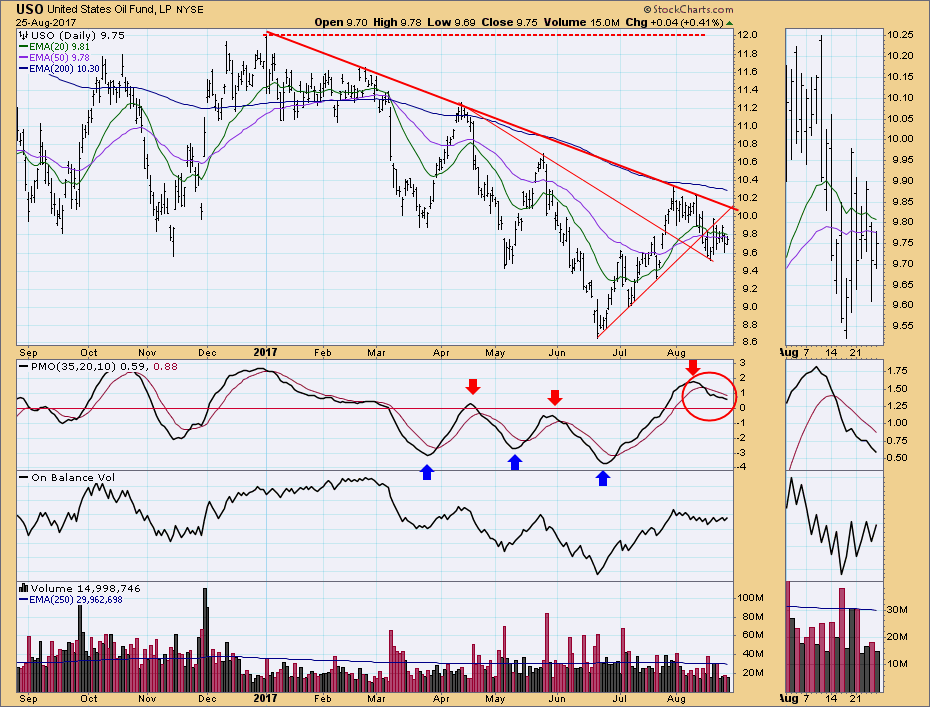Click the Close 9.75 value
Image resolution: width=930 pixels, height=707 pixels.
(509, 23)
